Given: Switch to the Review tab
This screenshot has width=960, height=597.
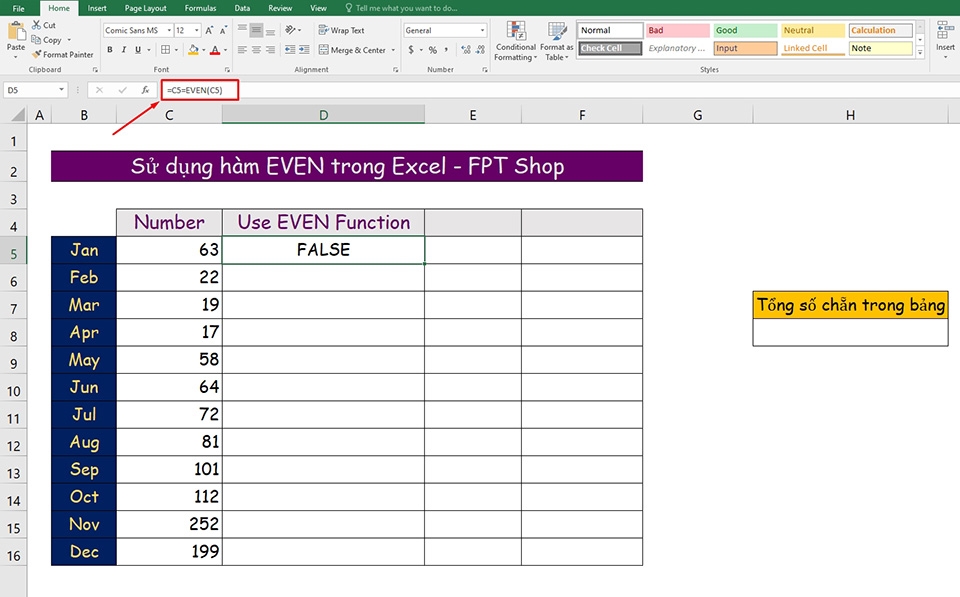Looking at the screenshot, I should click(280, 8).
